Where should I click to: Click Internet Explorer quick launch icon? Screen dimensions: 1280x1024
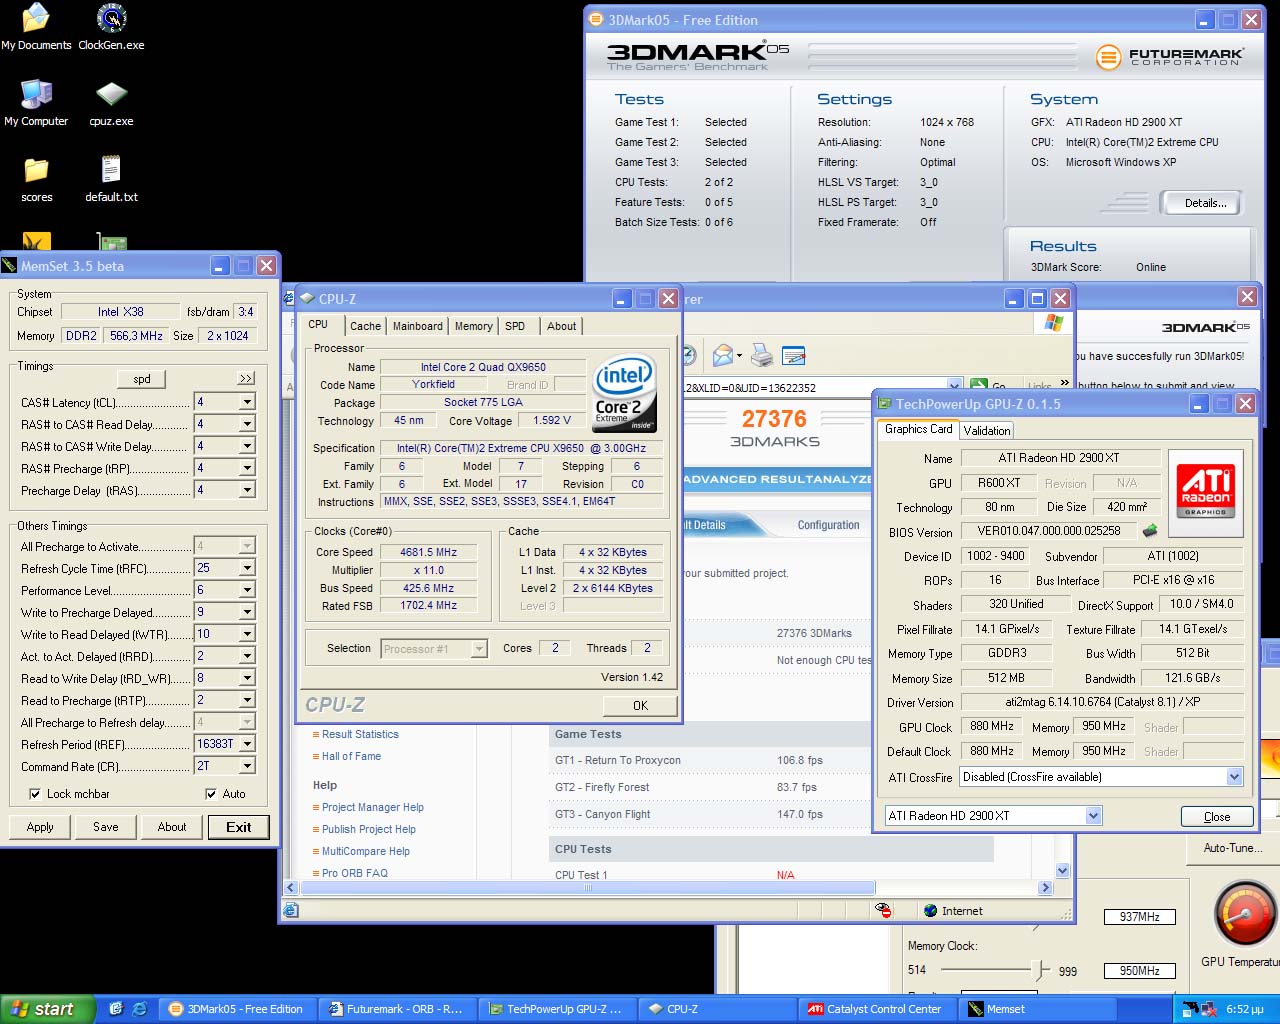tap(139, 1009)
